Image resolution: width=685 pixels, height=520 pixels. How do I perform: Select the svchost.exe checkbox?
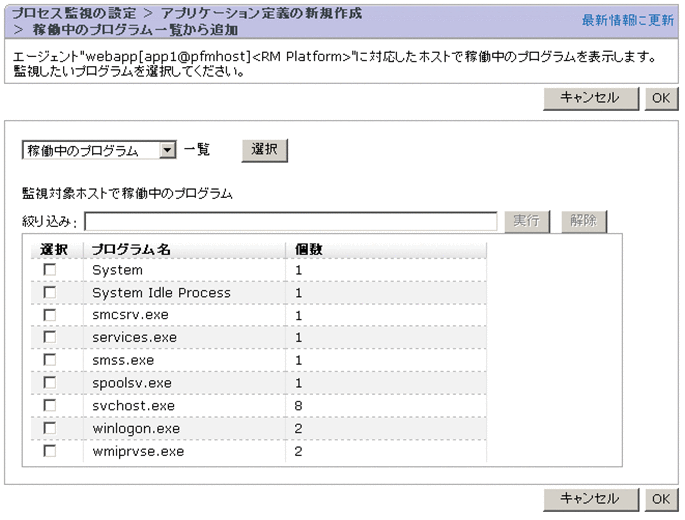point(50,406)
